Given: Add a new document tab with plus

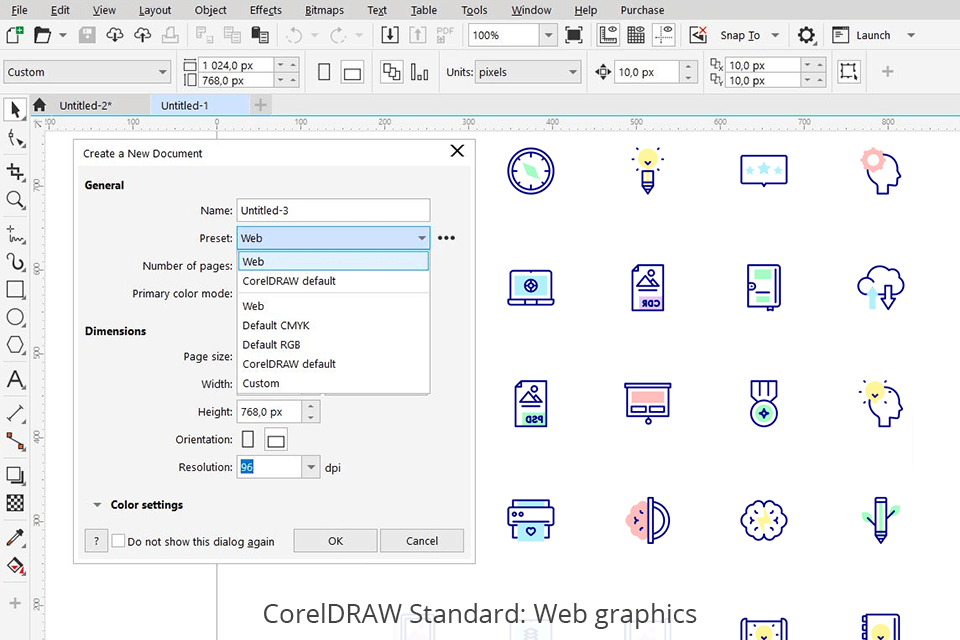Looking at the screenshot, I should tap(260, 105).
